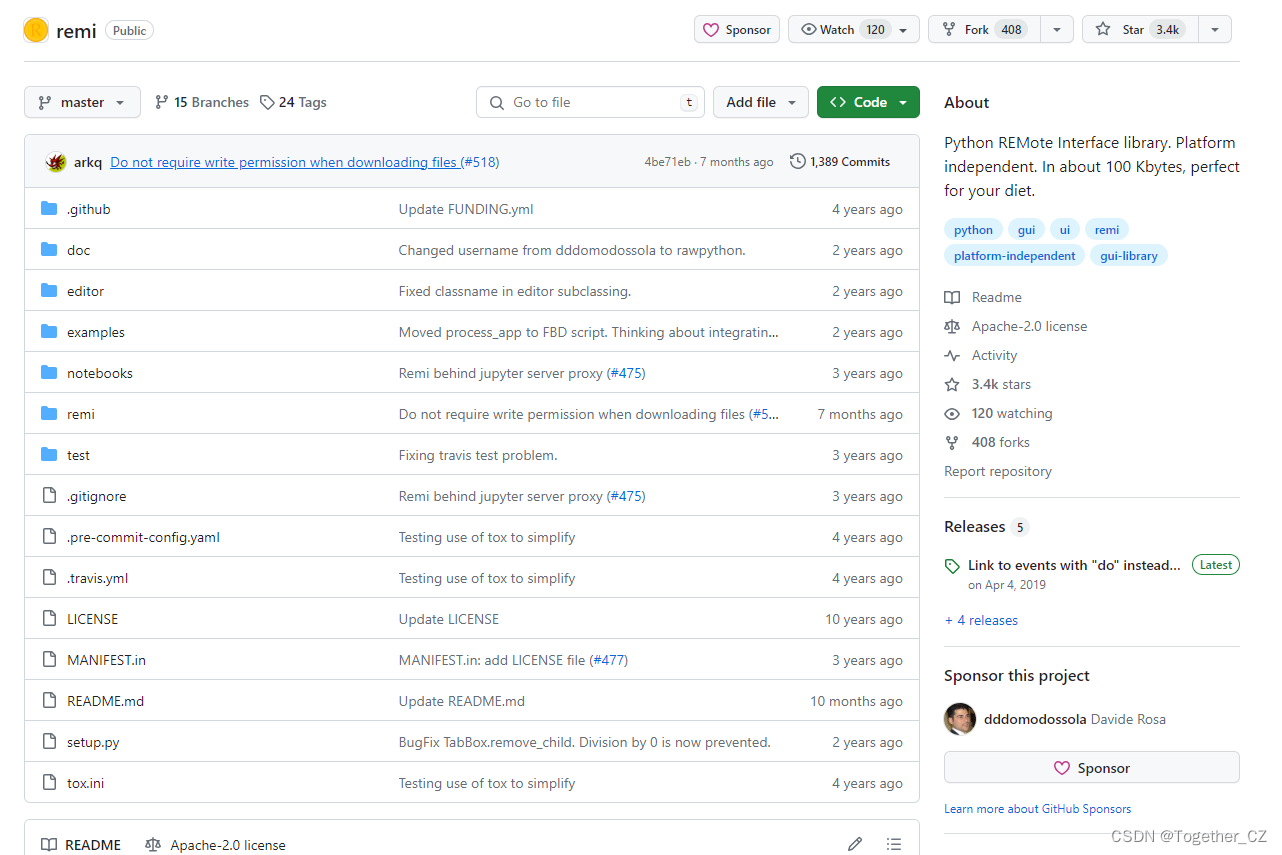1282x855 pixels.
Task: Click the commit history clock icon
Action: pos(797,162)
